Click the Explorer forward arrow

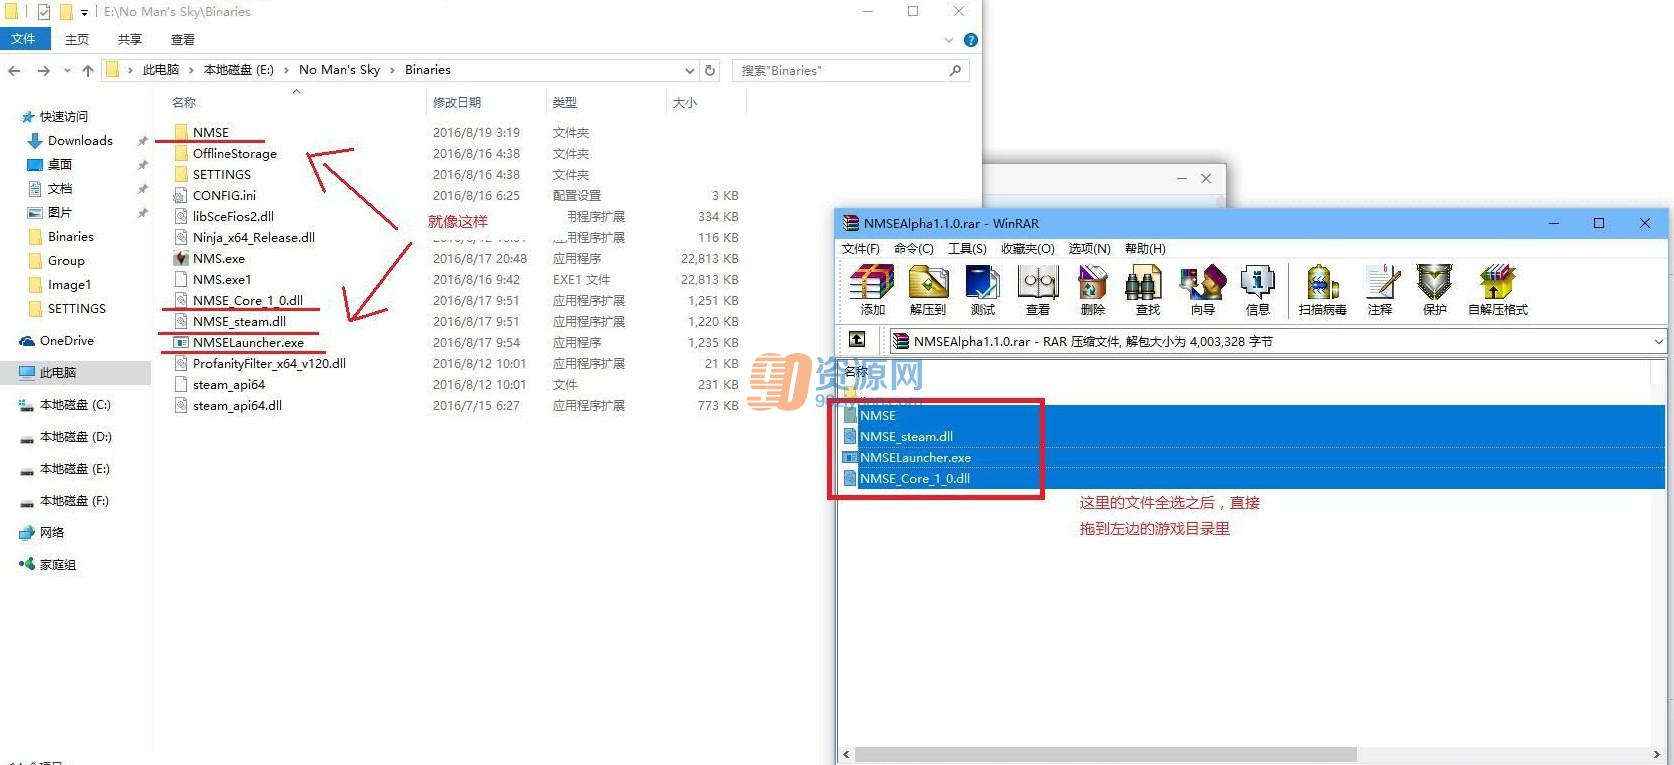coord(43,70)
